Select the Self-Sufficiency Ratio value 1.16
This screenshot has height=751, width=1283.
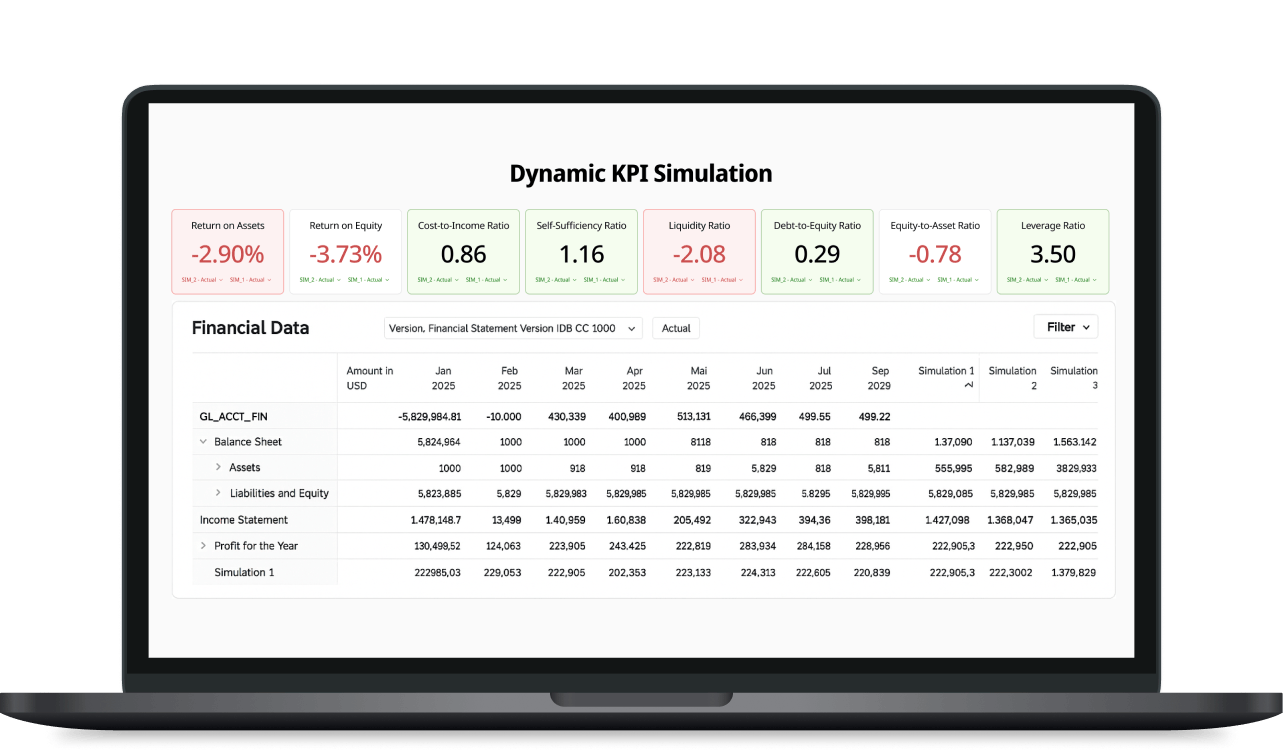581,254
